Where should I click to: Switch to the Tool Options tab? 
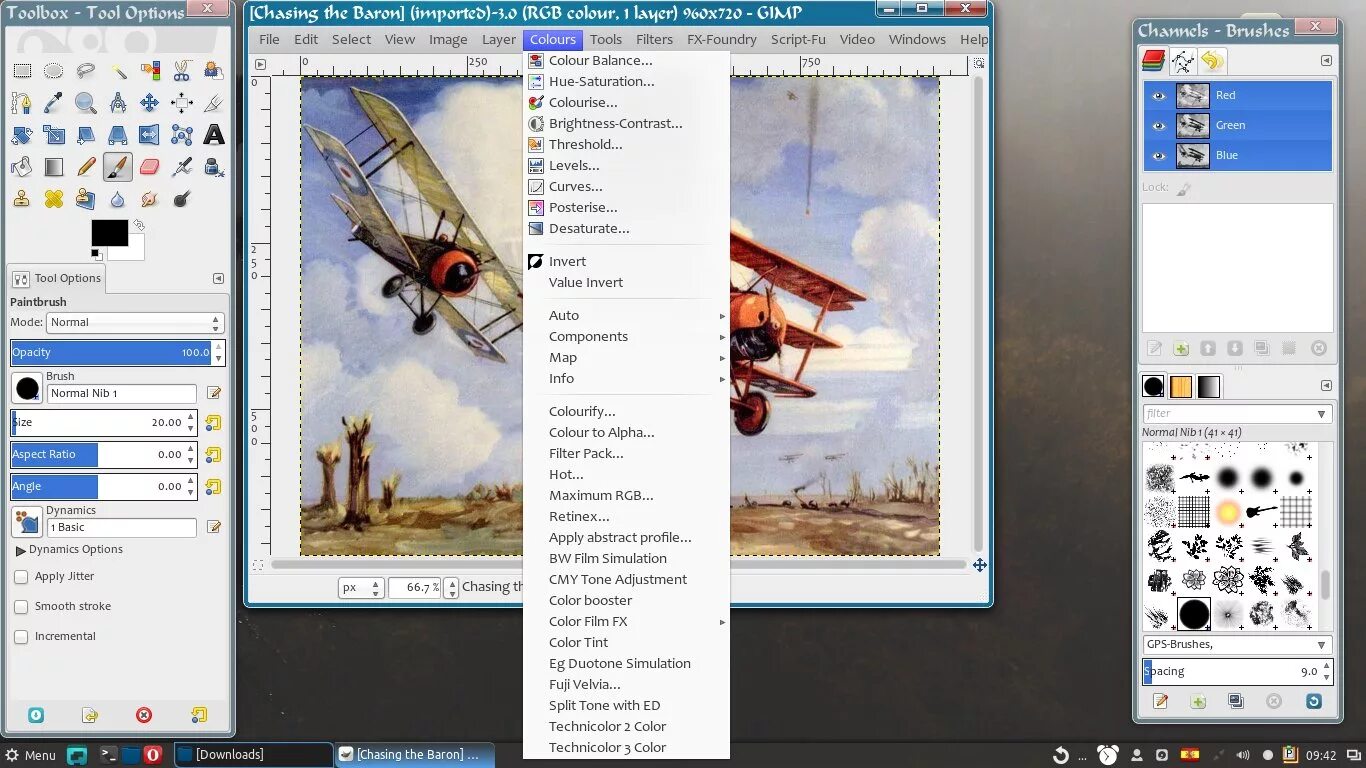pyautogui.click(x=57, y=279)
